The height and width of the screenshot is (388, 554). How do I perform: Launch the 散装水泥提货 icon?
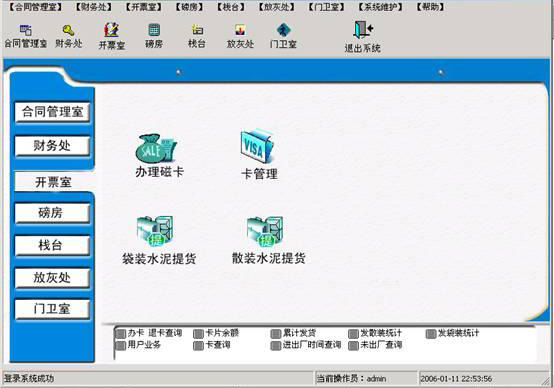(x=265, y=232)
